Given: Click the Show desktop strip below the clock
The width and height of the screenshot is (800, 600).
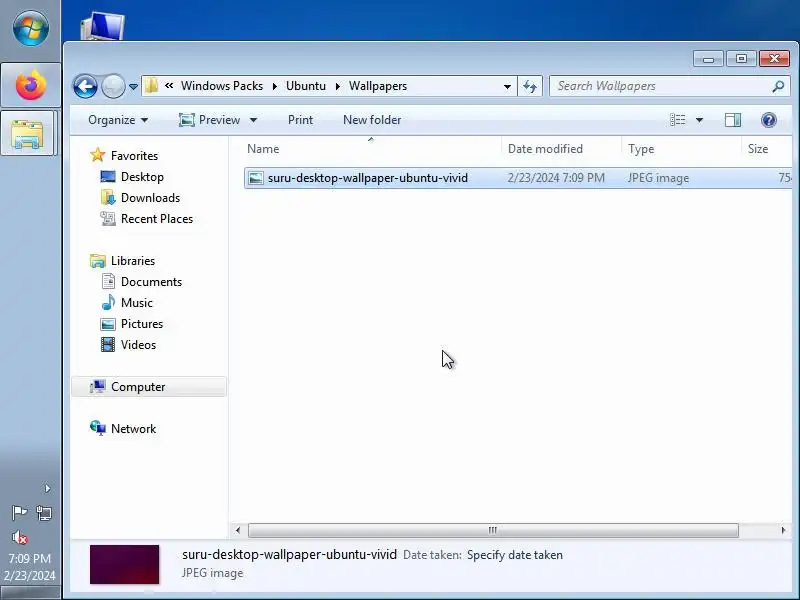Looking at the screenshot, I should coord(31,592).
